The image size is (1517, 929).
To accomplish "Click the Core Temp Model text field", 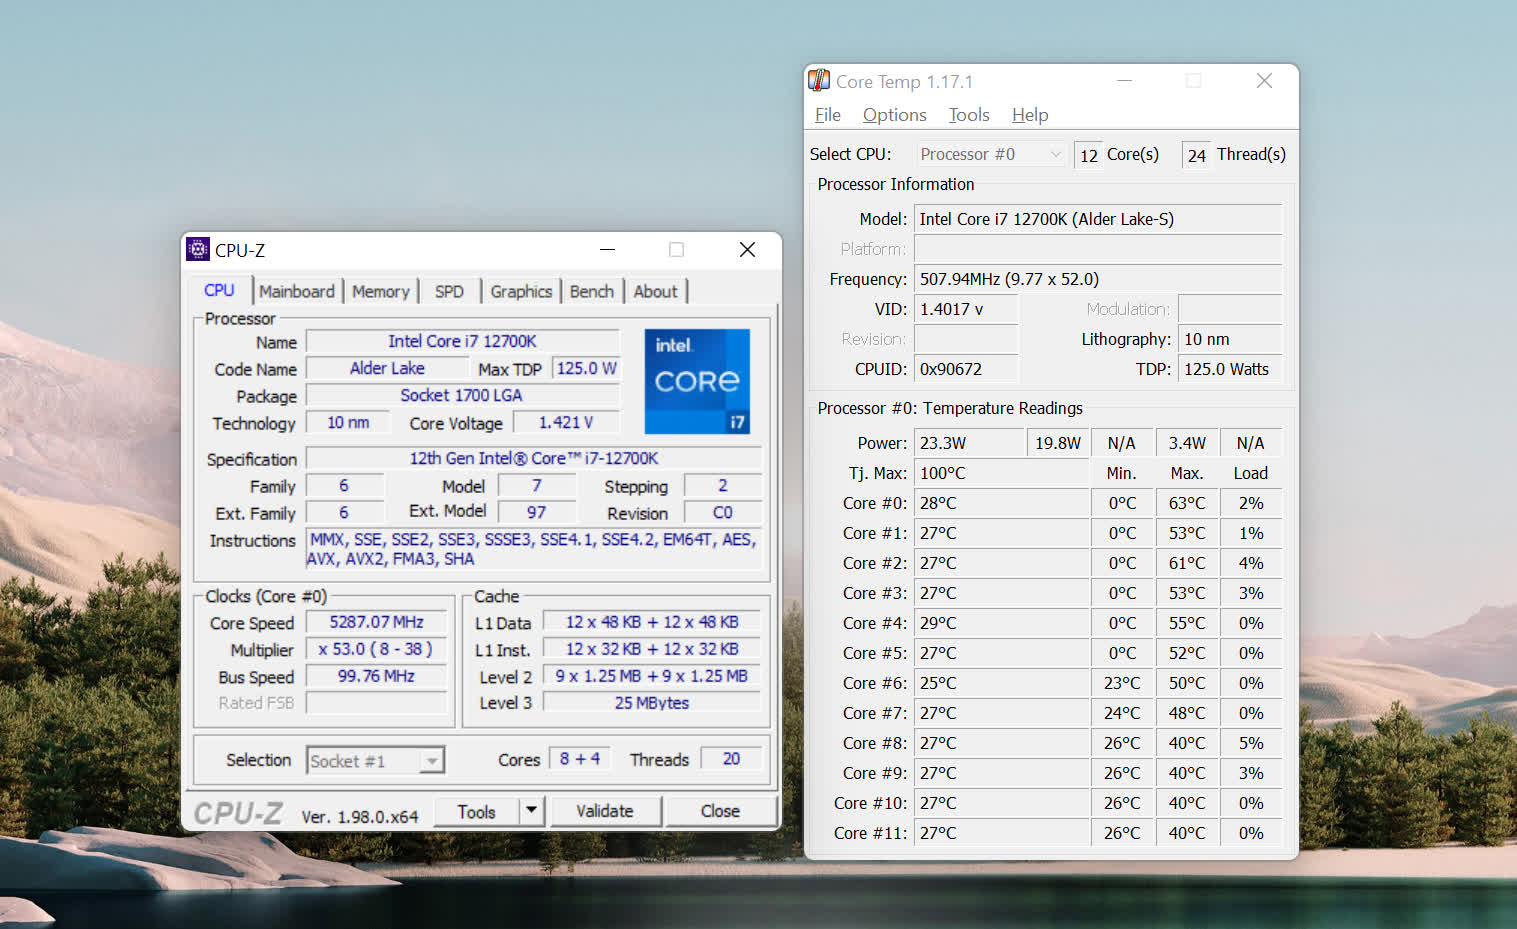I will [1097, 219].
